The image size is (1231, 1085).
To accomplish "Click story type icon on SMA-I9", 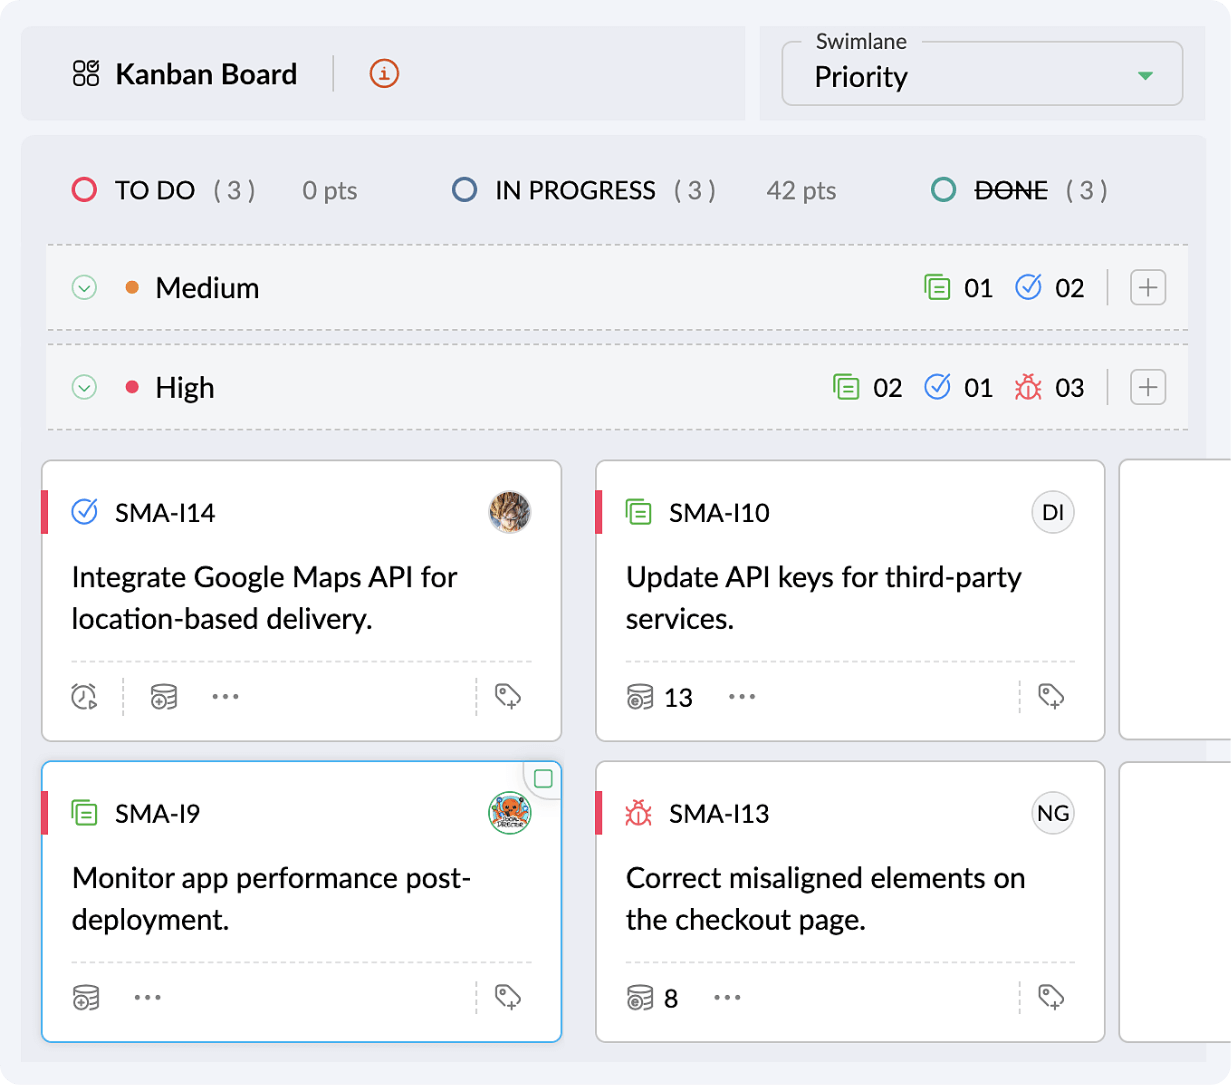I will [x=85, y=813].
